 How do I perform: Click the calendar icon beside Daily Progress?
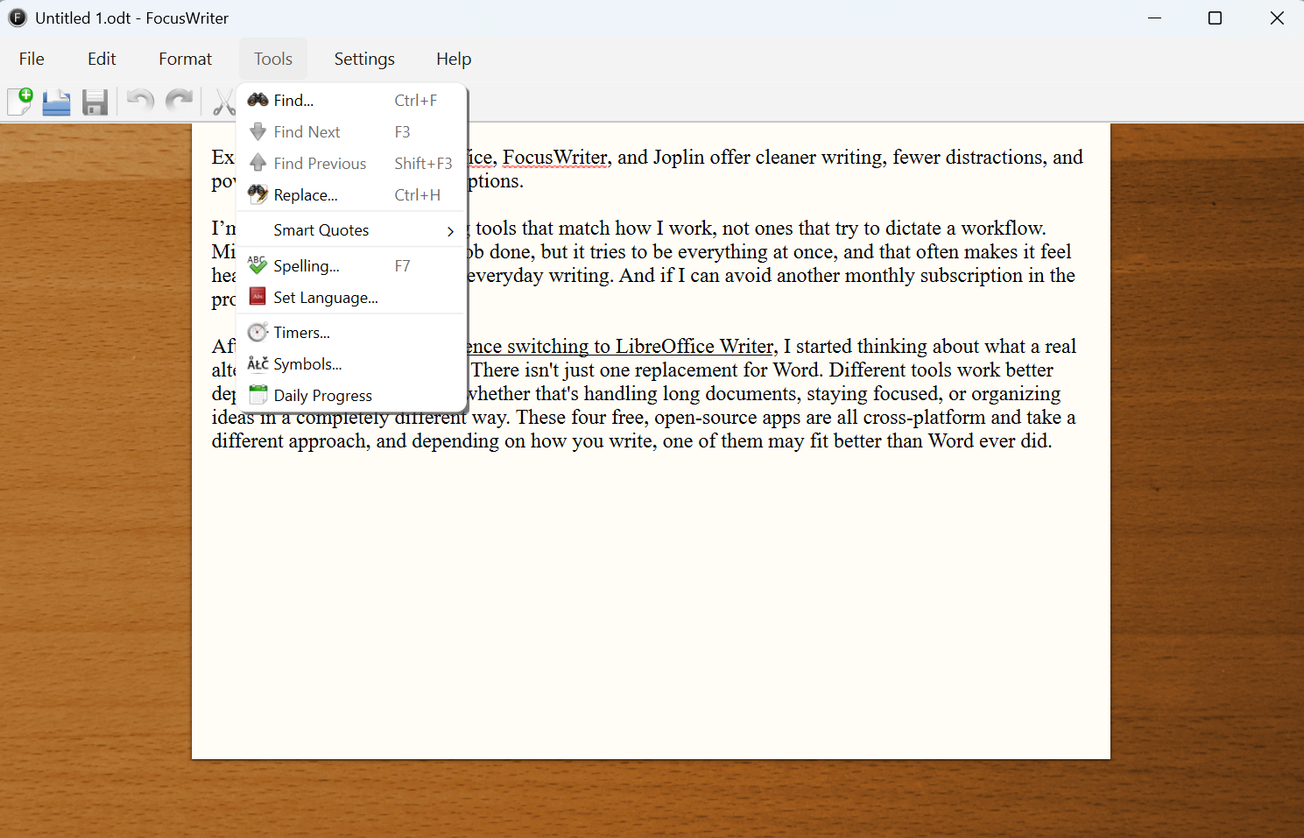[258, 396]
